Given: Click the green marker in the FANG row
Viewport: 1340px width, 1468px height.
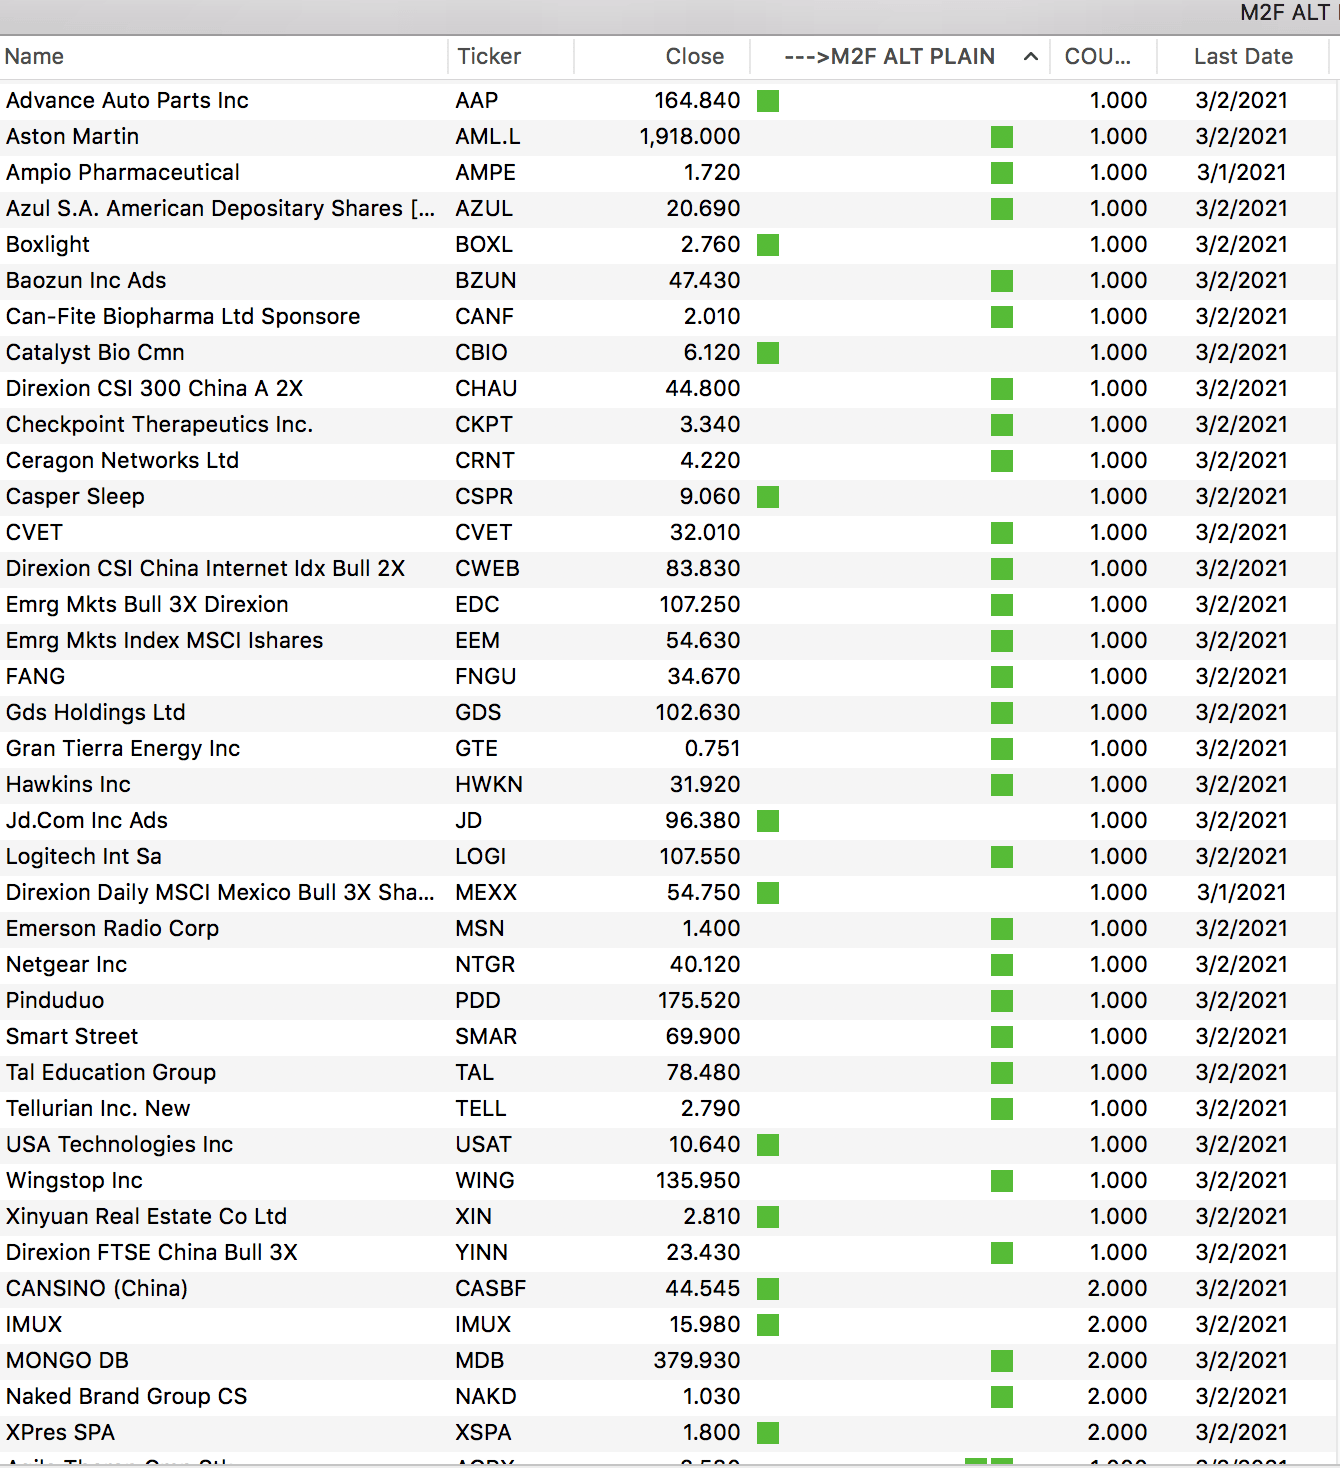Looking at the screenshot, I should [x=1002, y=677].
